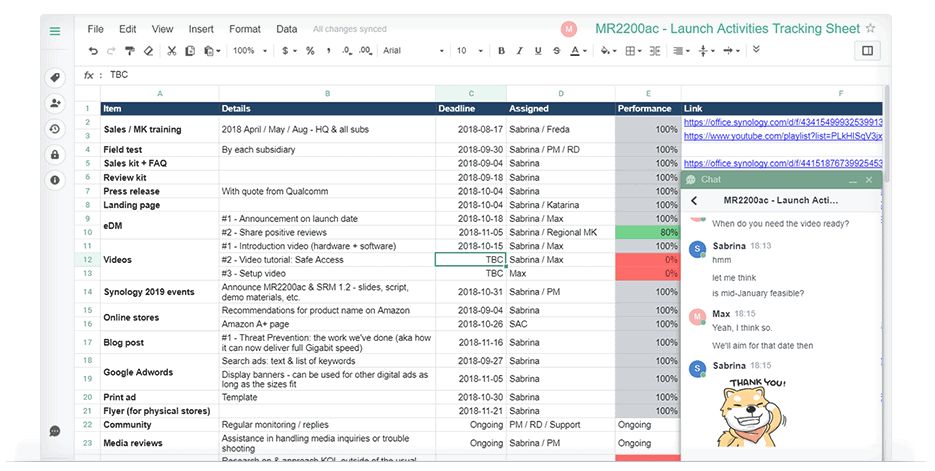Screen dimensions: 935x471
Task: Select the Google Adwords cell
Action: pyautogui.click(x=160, y=372)
